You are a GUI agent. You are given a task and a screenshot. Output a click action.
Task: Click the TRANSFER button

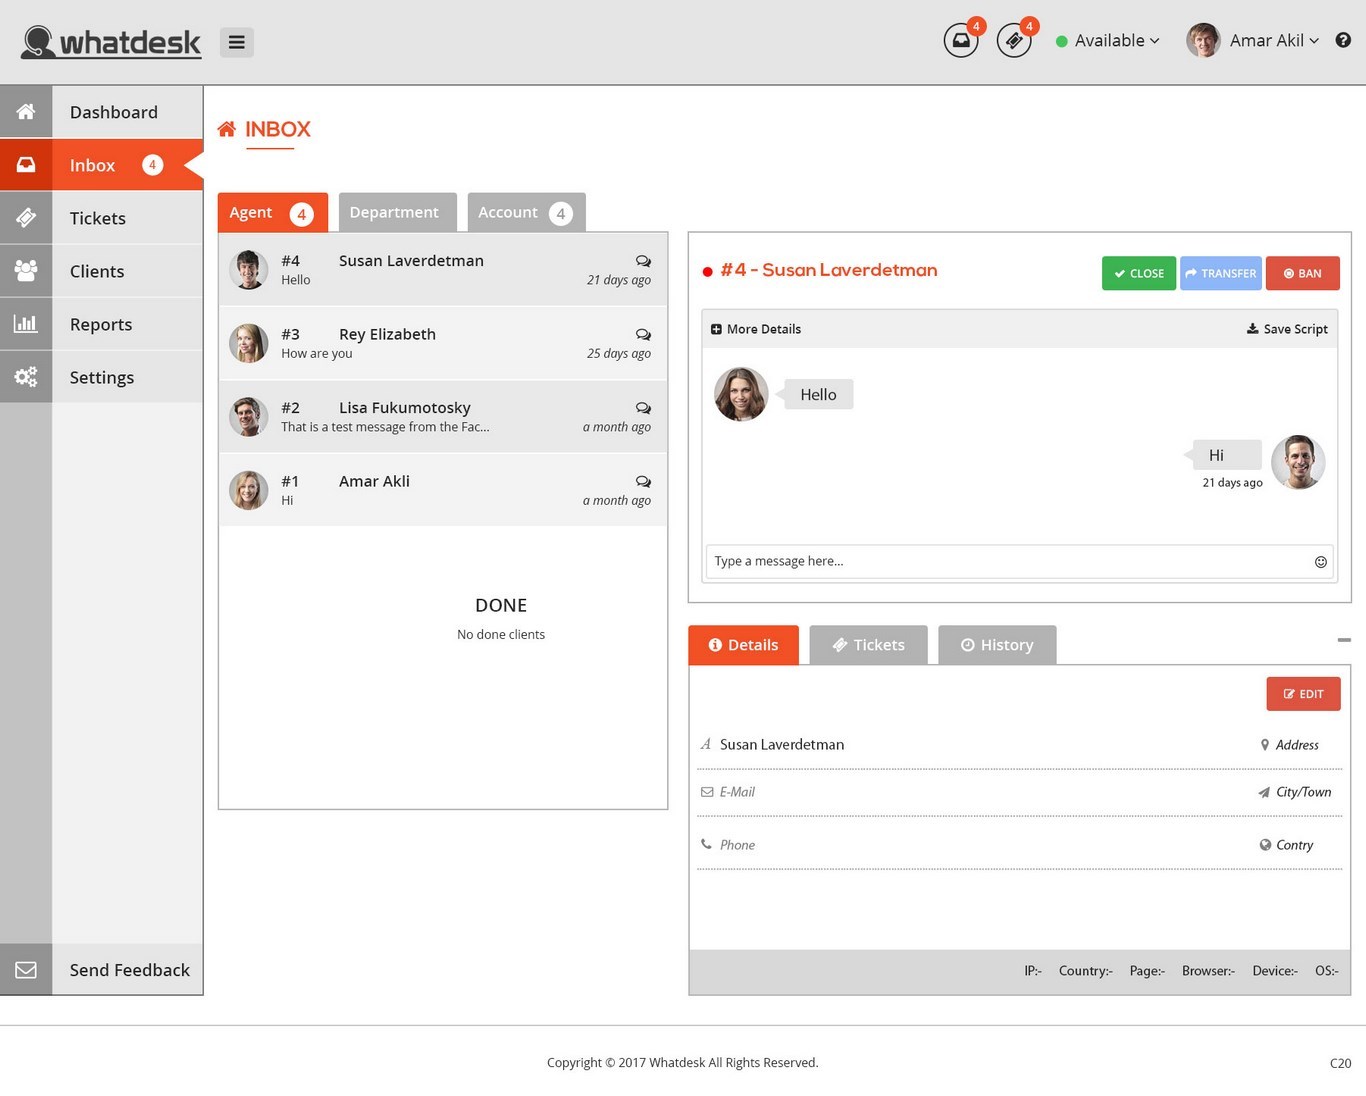coord(1220,273)
